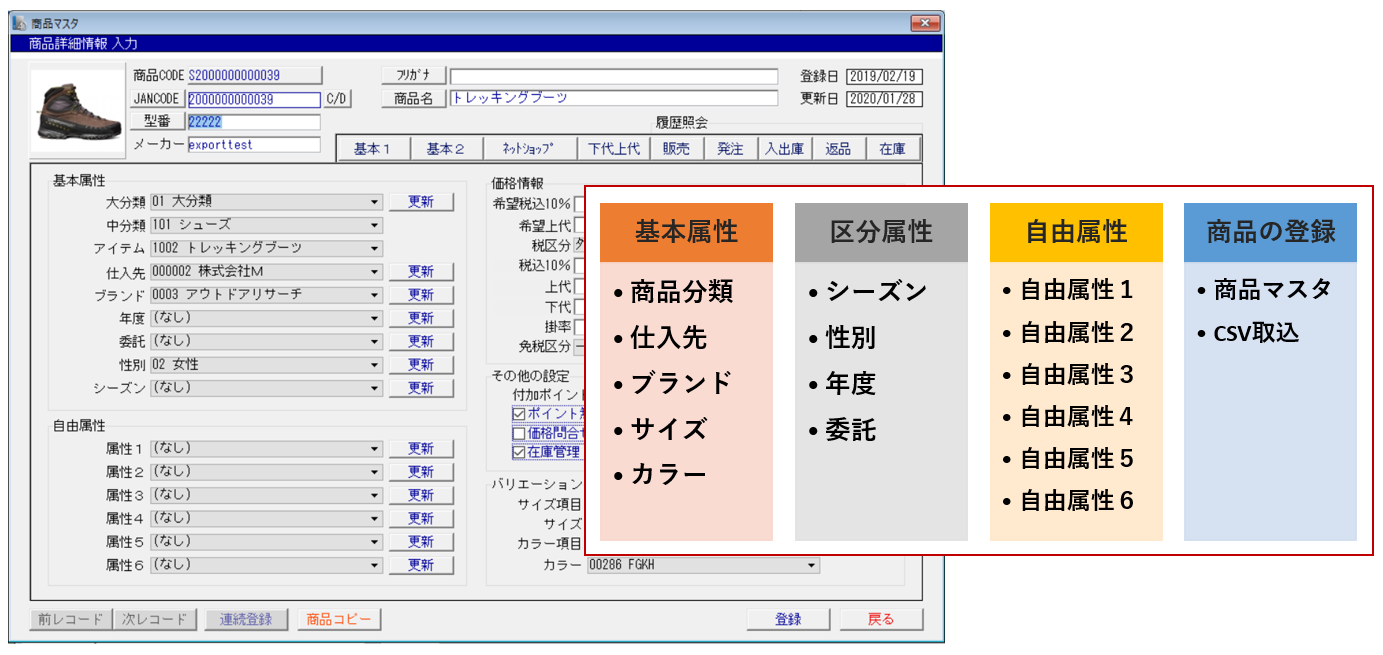Click the C/D button next to JANCODE
Viewport: 1383px width, 655px height.
336,98
